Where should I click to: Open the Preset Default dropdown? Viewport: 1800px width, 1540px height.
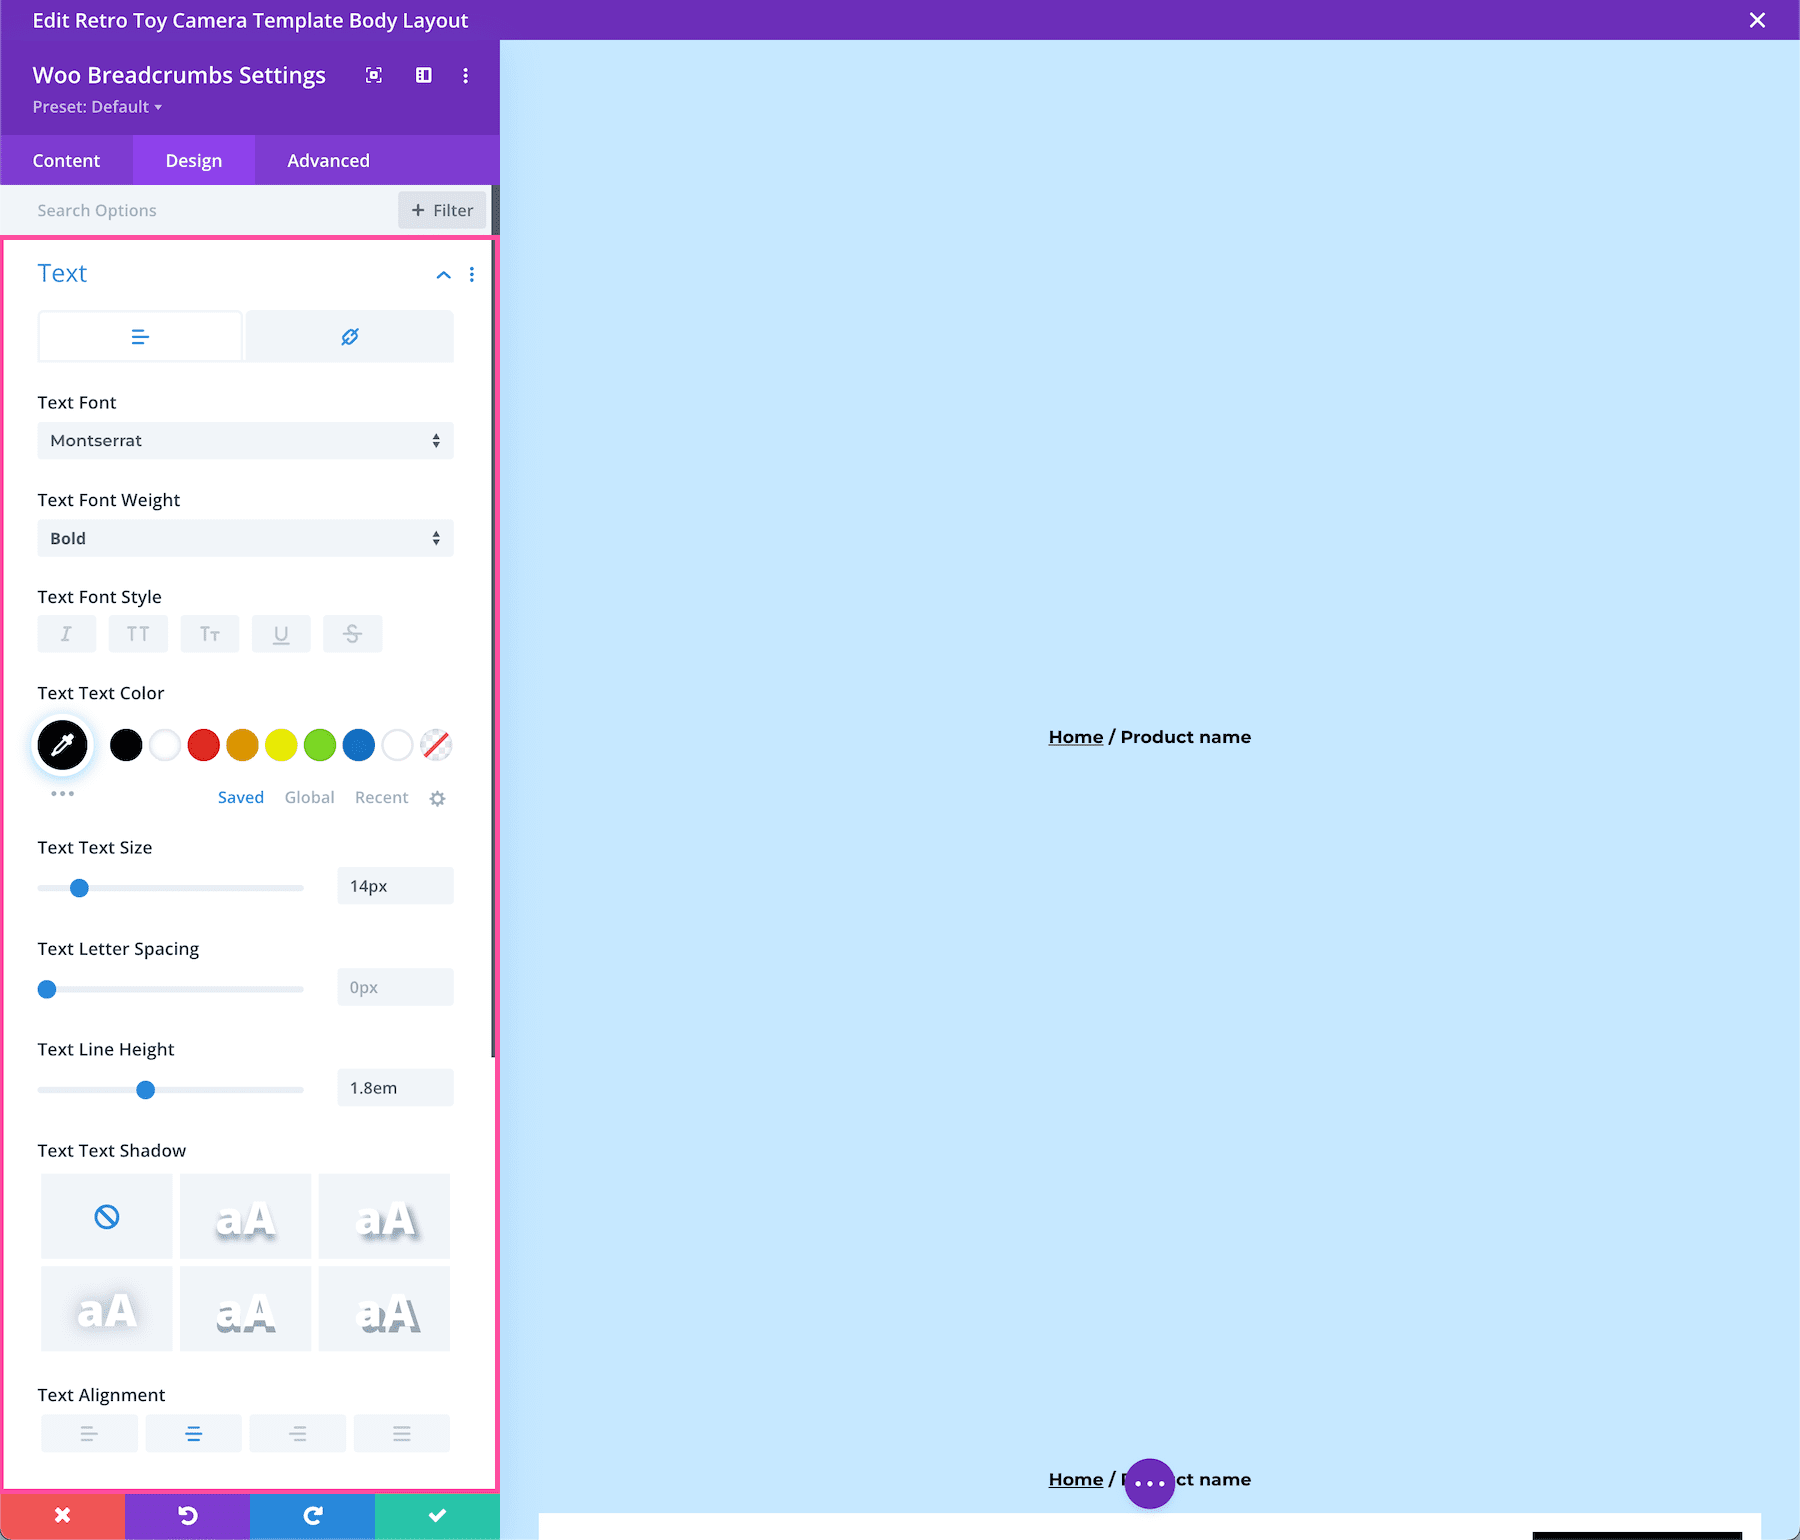click(x=97, y=106)
